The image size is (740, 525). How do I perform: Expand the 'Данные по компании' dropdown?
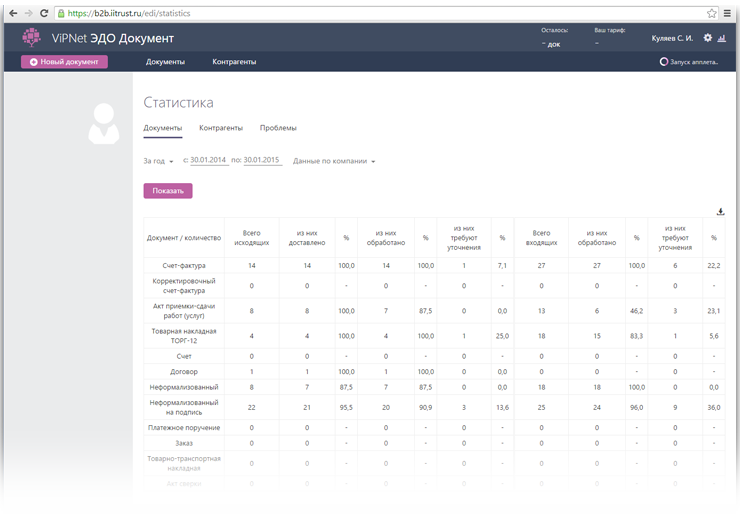334,161
